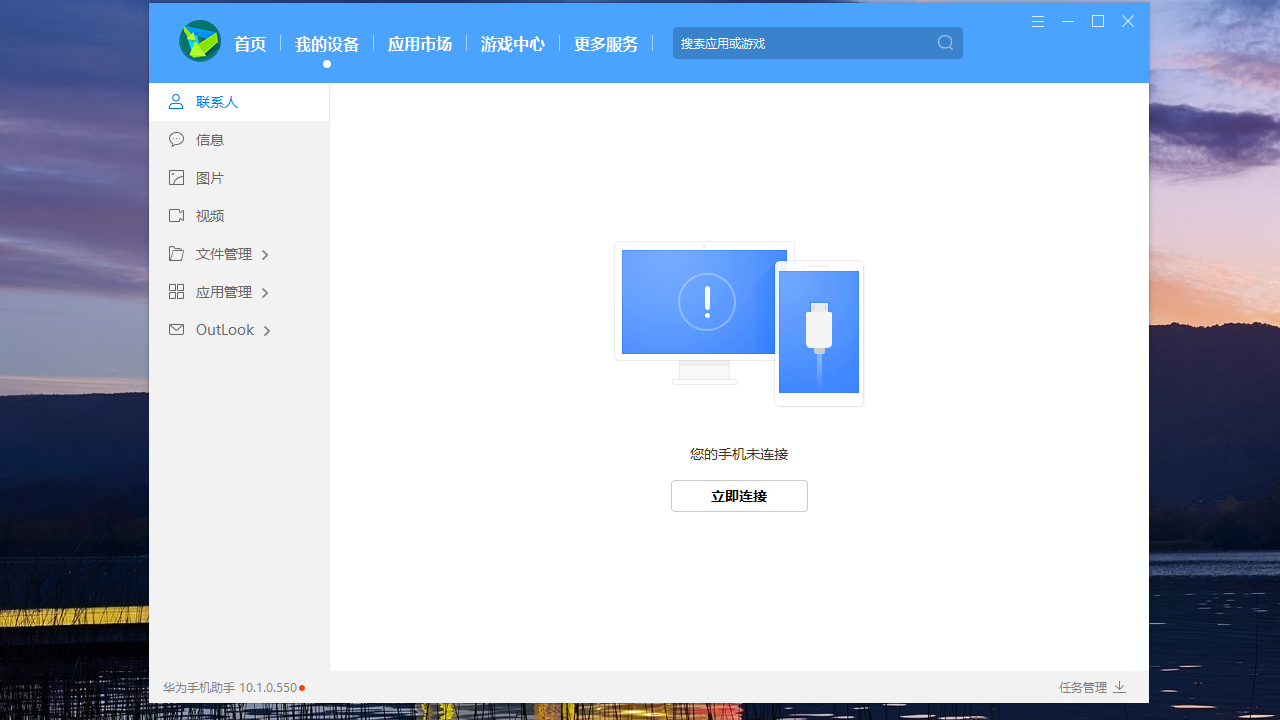Viewport: 1280px width, 720px height.
Task: Open the Messages (信息) panel icon
Action: pos(176,139)
